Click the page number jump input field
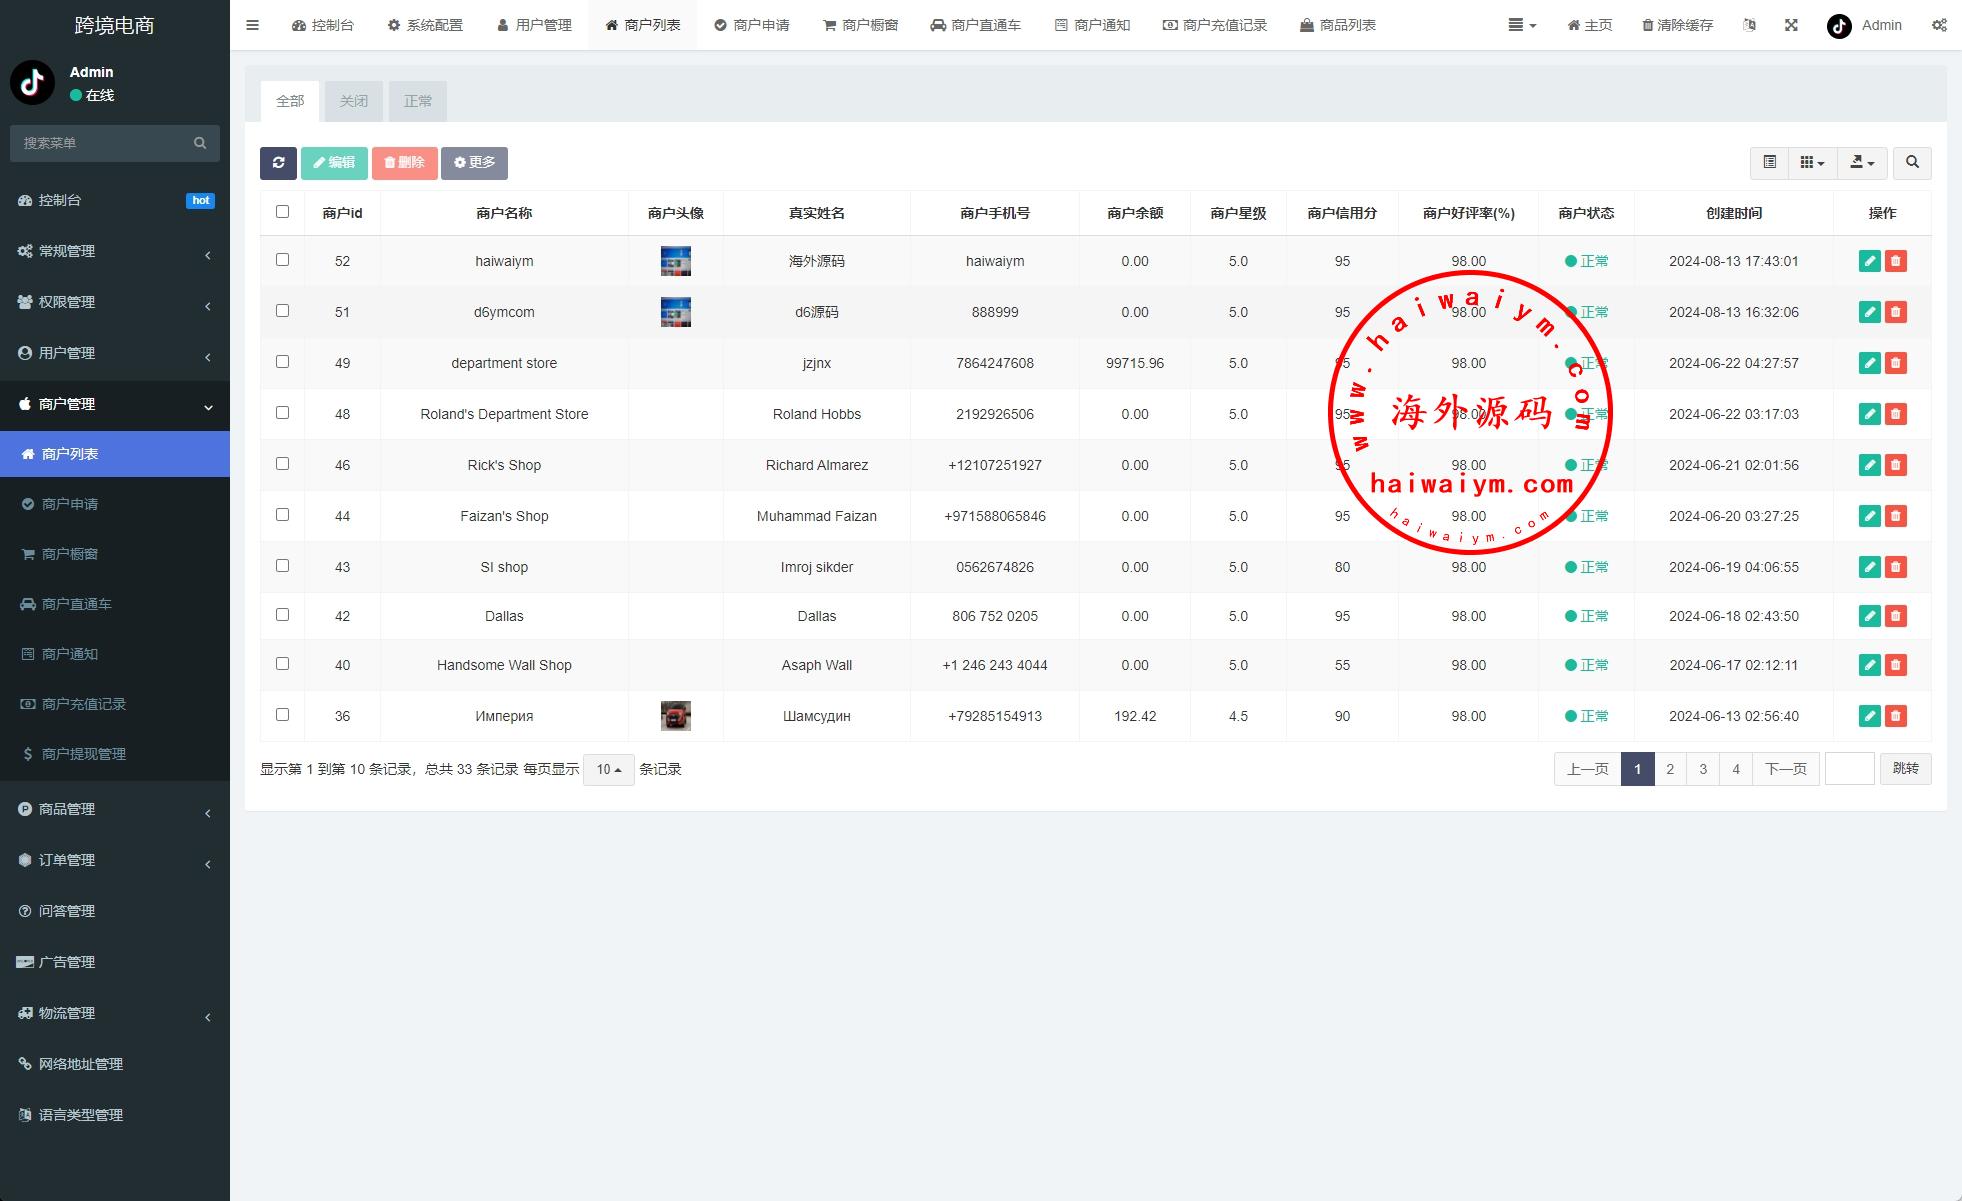The height and width of the screenshot is (1201, 1962). tap(1848, 769)
